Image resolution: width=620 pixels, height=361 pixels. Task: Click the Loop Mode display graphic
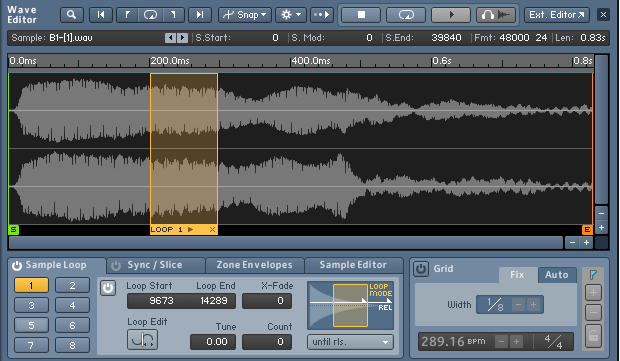350,305
